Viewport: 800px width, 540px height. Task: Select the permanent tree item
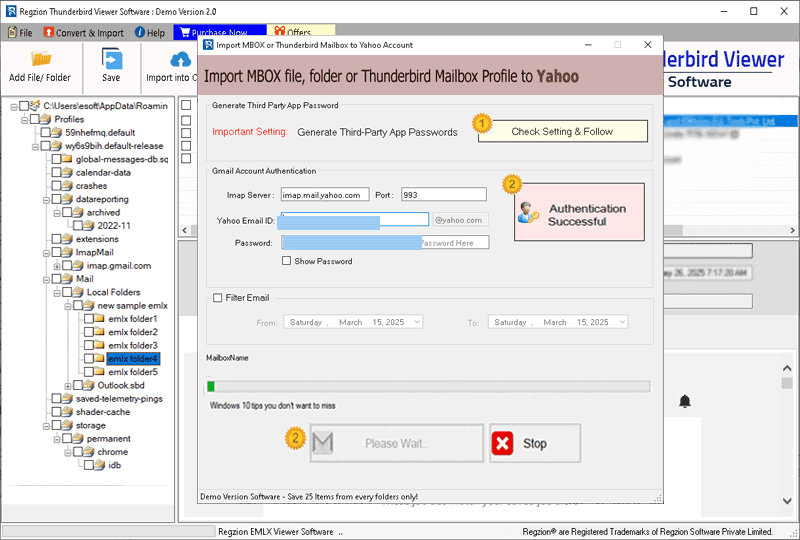click(x=109, y=438)
